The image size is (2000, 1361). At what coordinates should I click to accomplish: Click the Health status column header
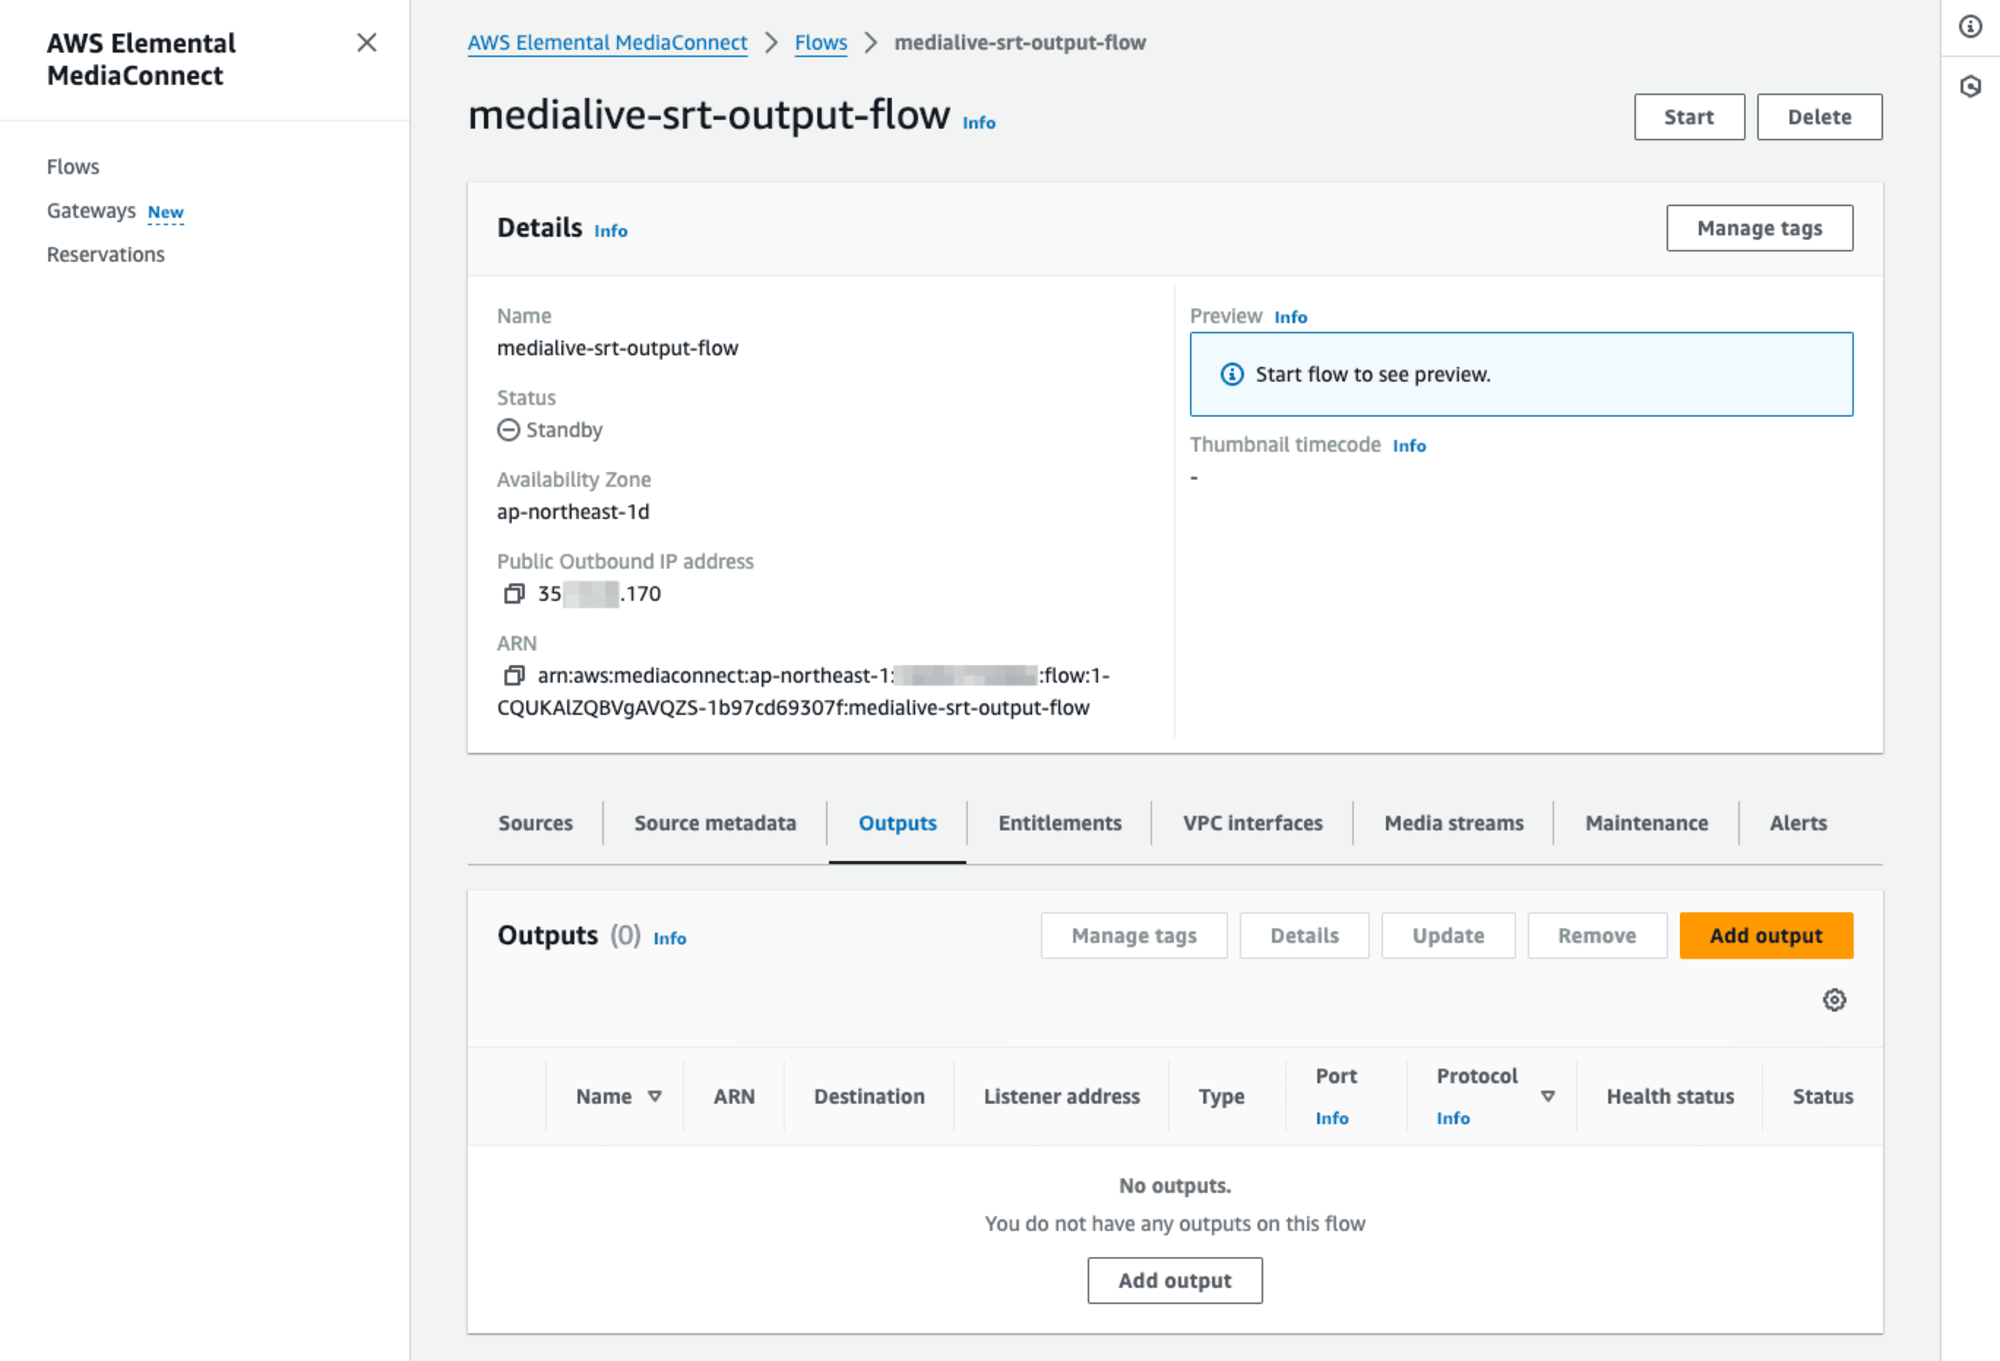coord(1670,1096)
